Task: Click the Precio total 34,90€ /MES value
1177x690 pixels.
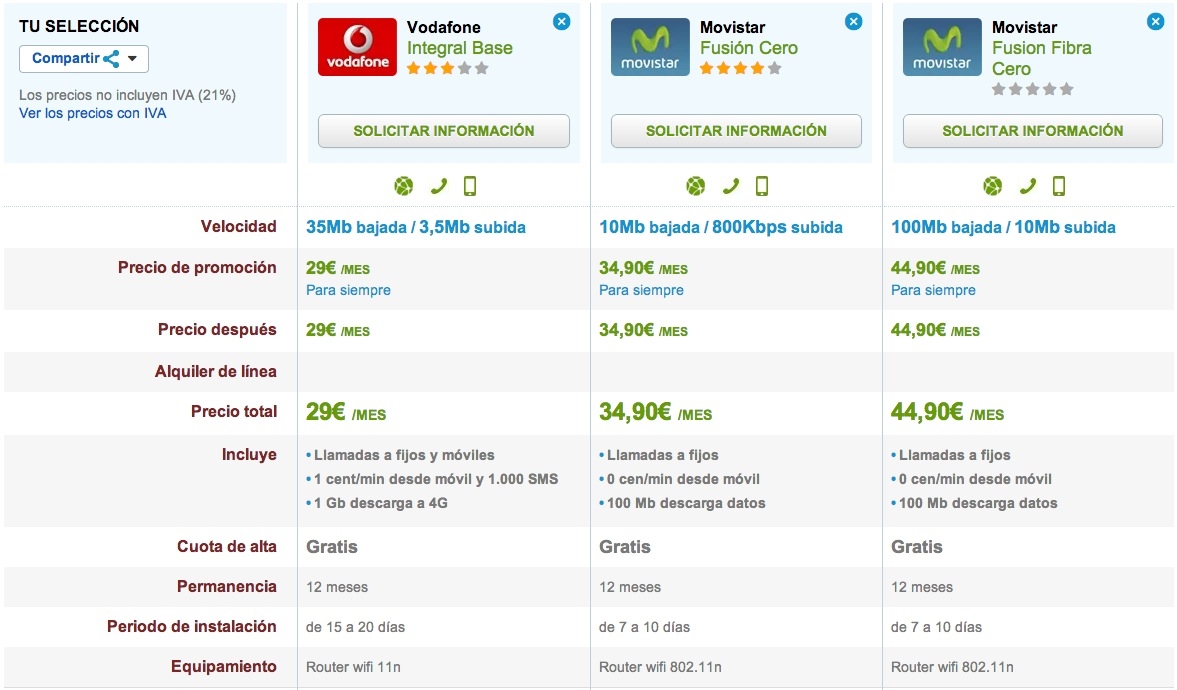Action: (655, 412)
